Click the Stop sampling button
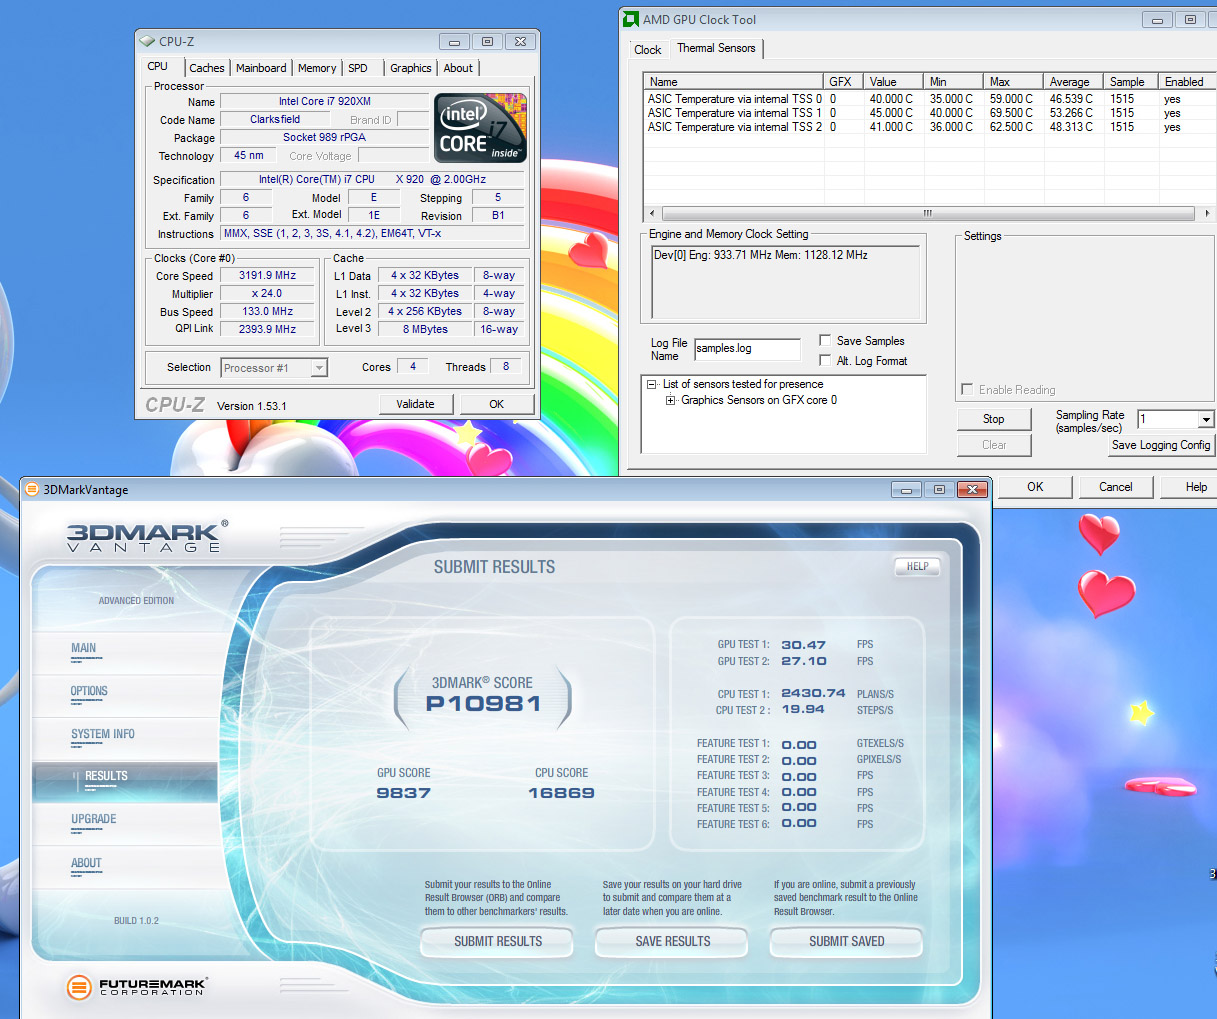 tap(993, 419)
